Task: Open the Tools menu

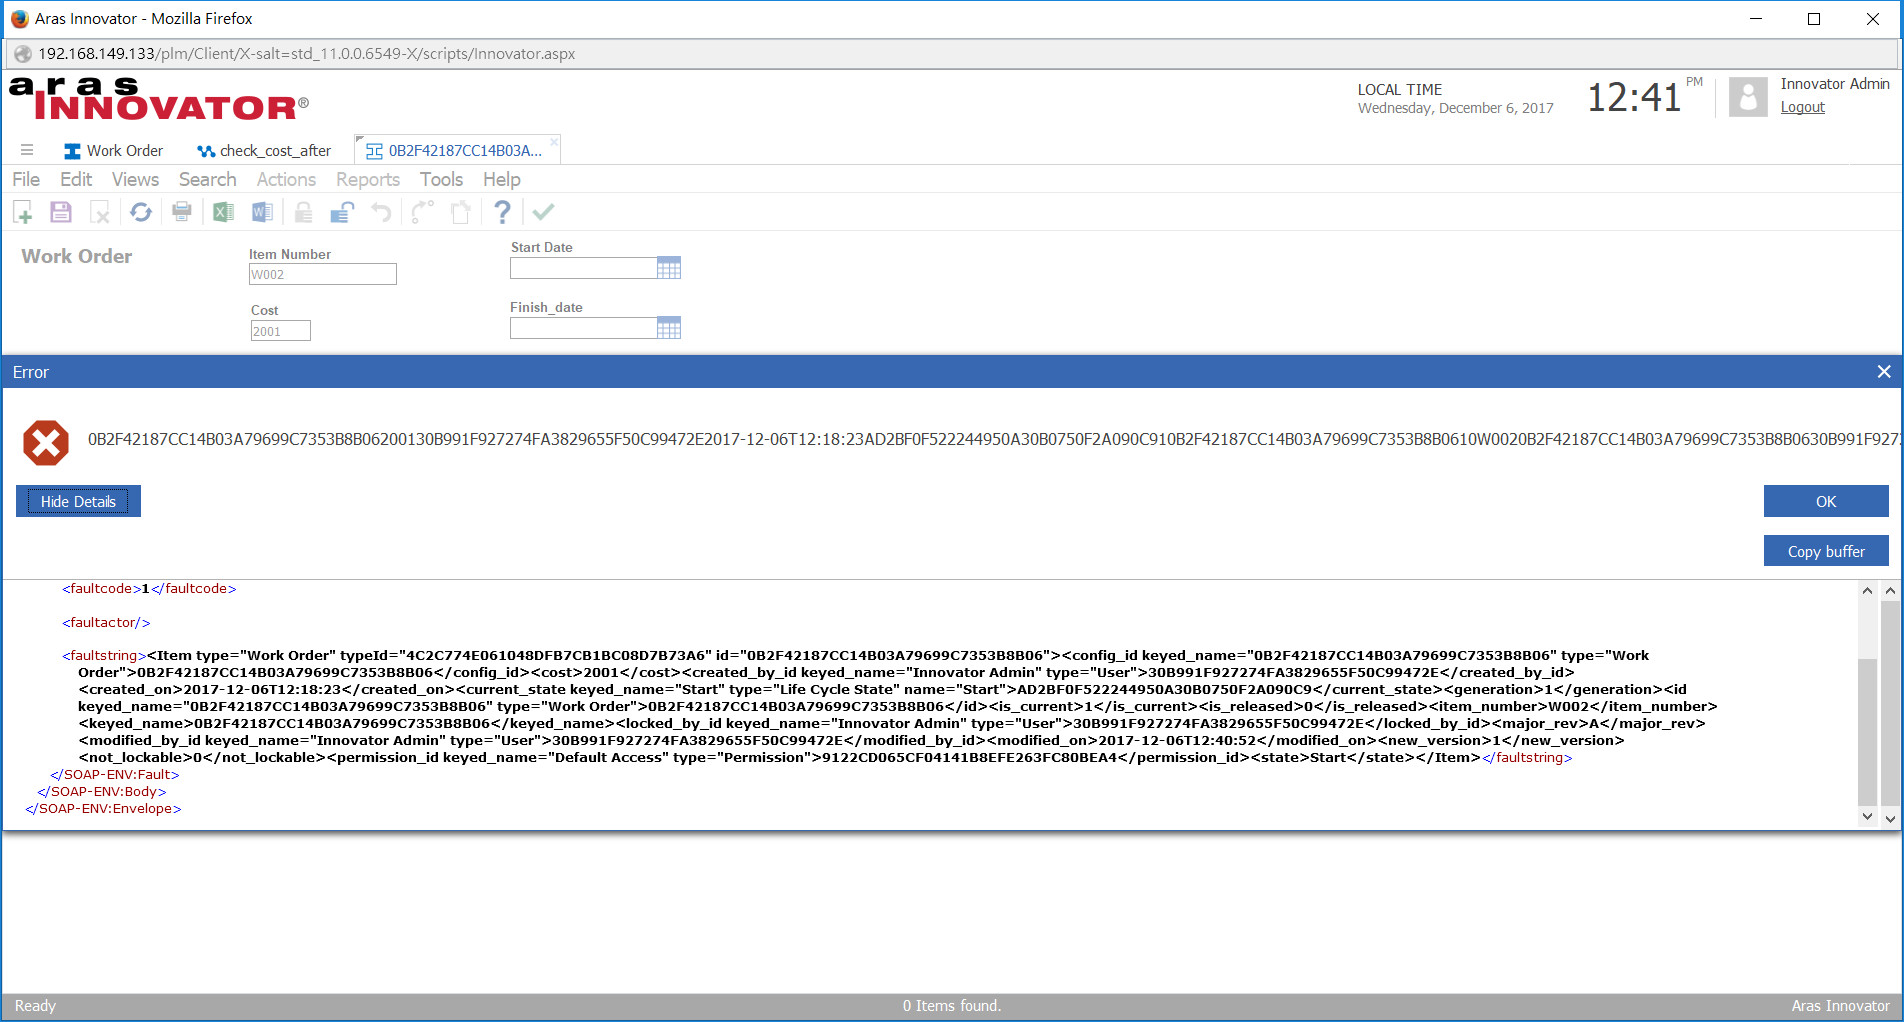Action: coord(441,179)
